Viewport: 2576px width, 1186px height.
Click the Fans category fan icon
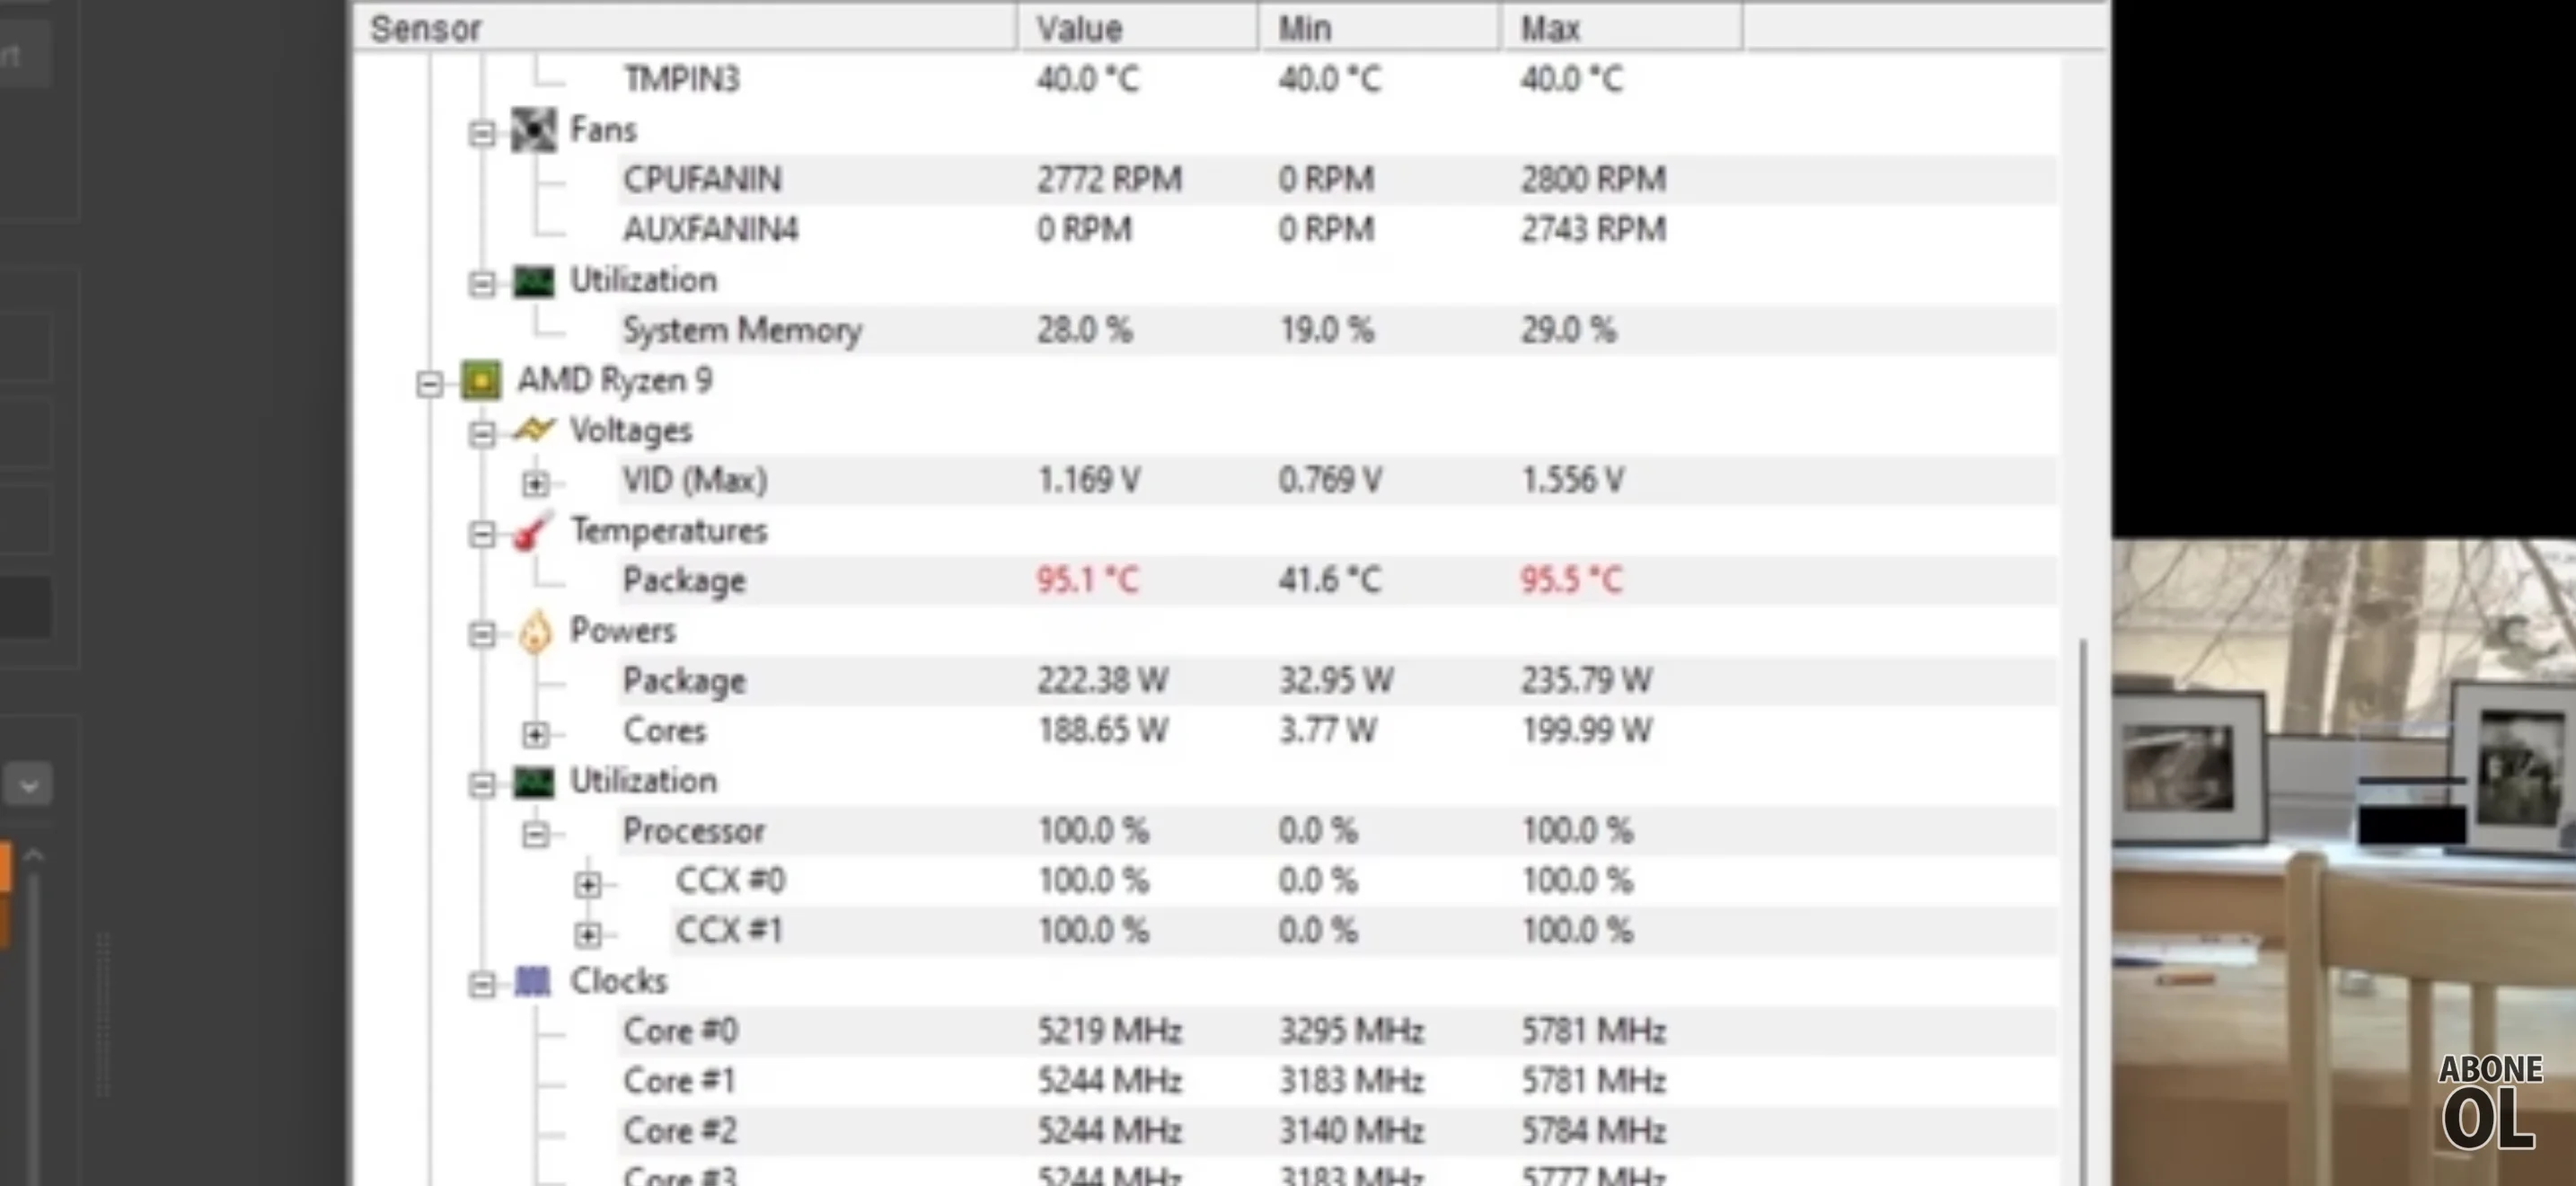point(533,130)
